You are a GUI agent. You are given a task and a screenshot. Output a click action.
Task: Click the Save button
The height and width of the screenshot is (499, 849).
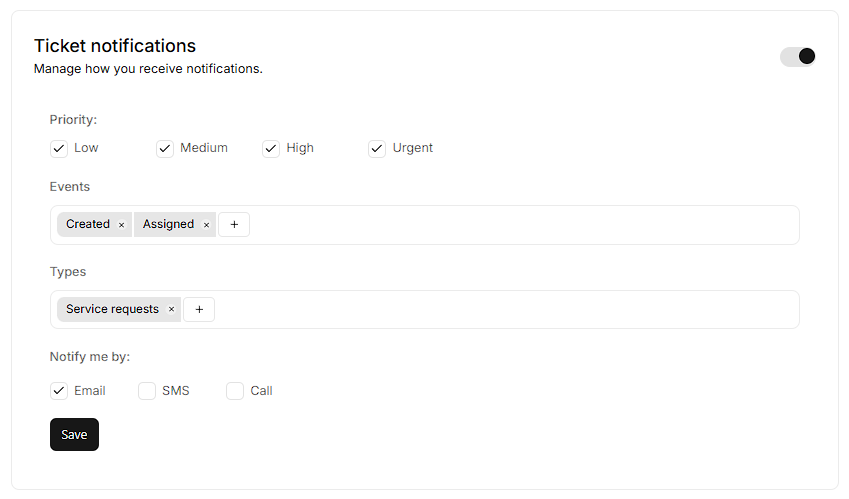(x=74, y=435)
